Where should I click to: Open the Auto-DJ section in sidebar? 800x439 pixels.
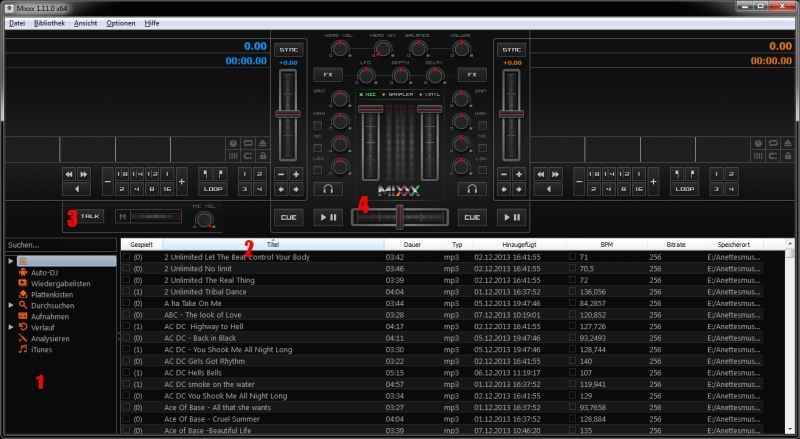tap(44, 273)
